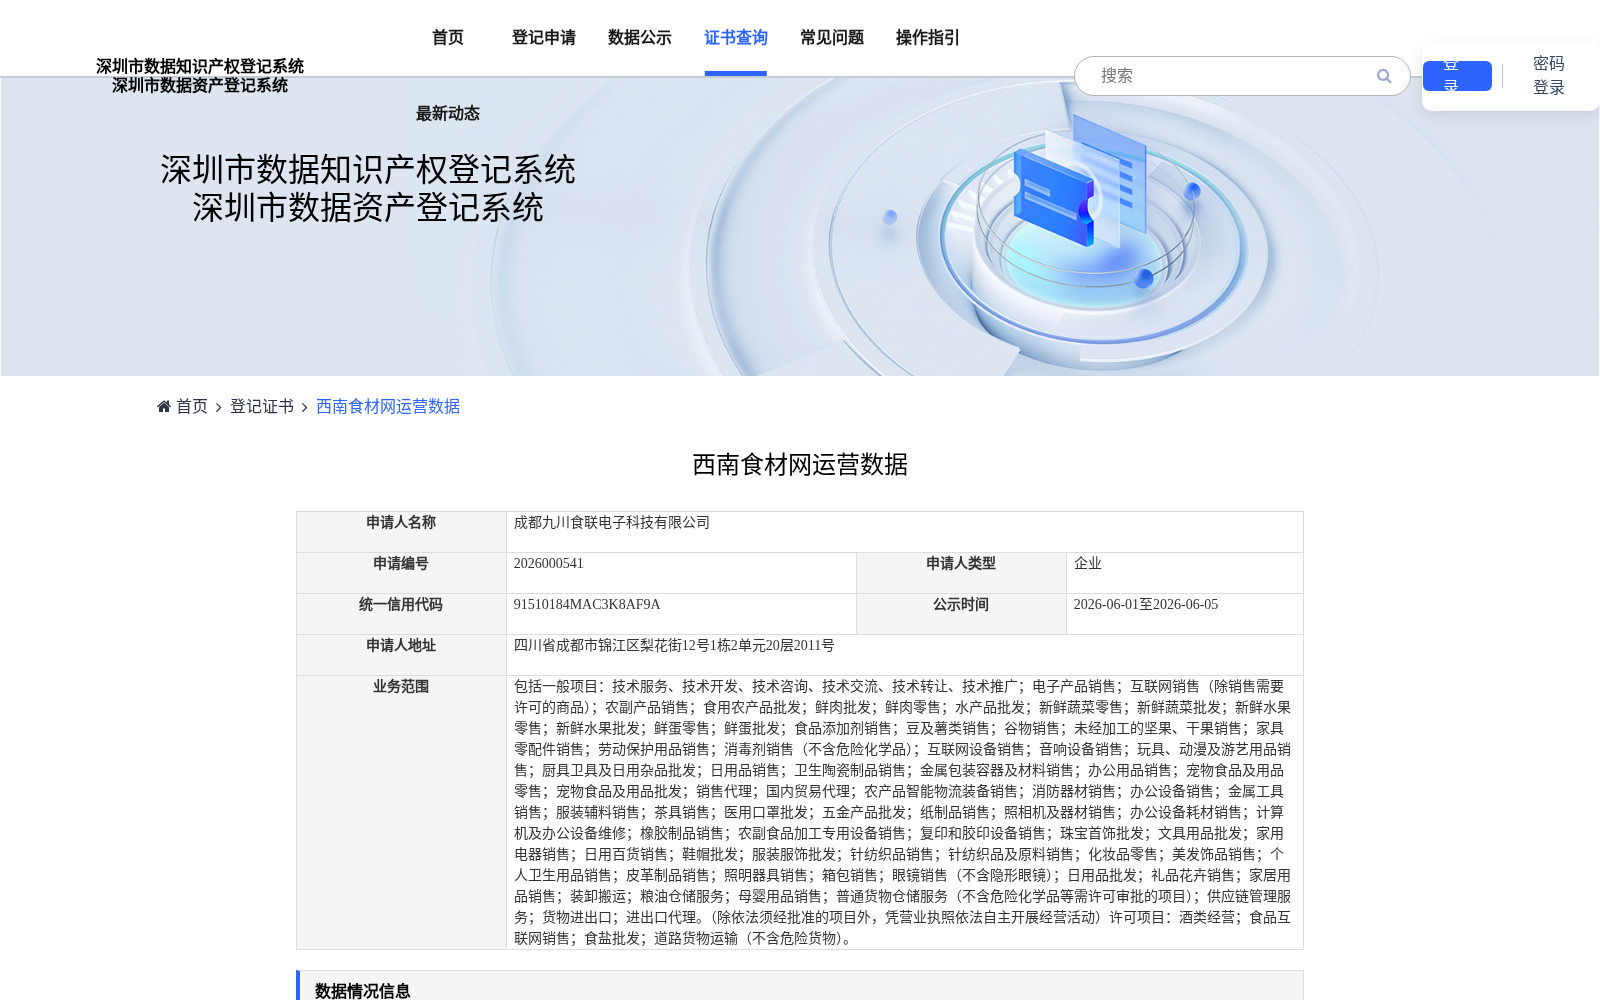Open the 登记申请 navigation tab
Viewport: 1600px width, 1000px height.
pos(544,38)
